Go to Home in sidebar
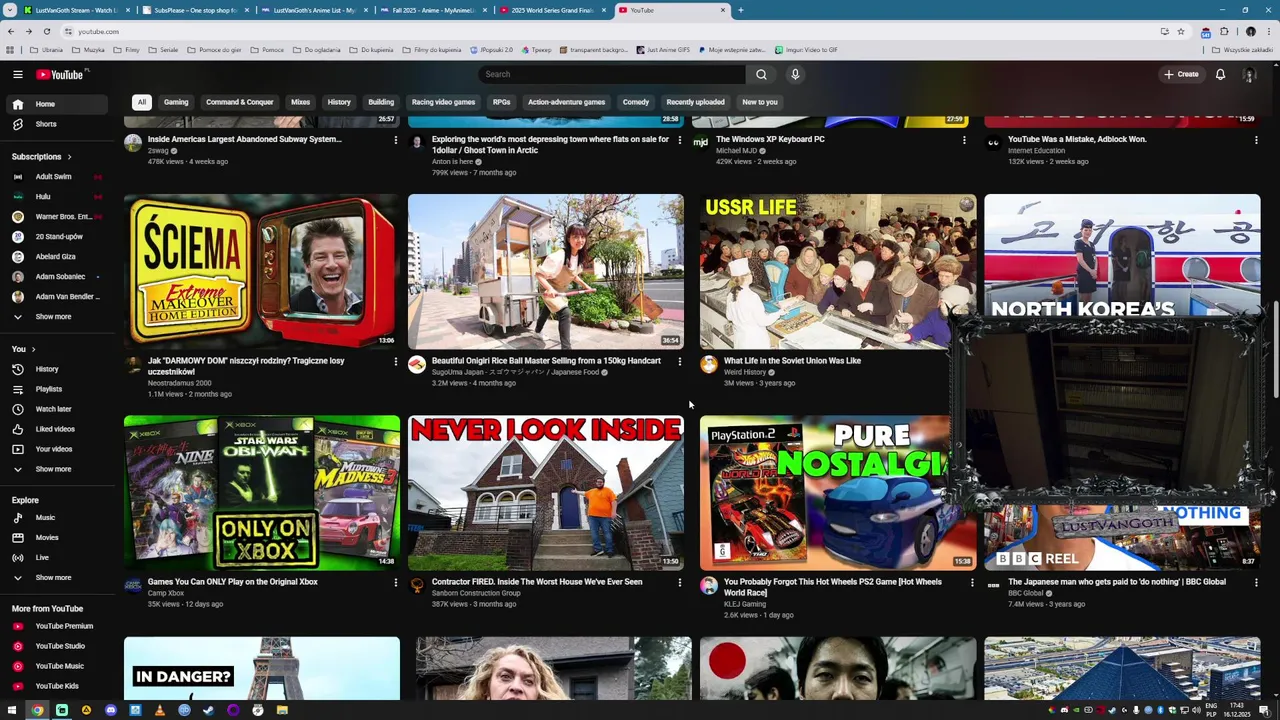1280x720 pixels. (58, 104)
